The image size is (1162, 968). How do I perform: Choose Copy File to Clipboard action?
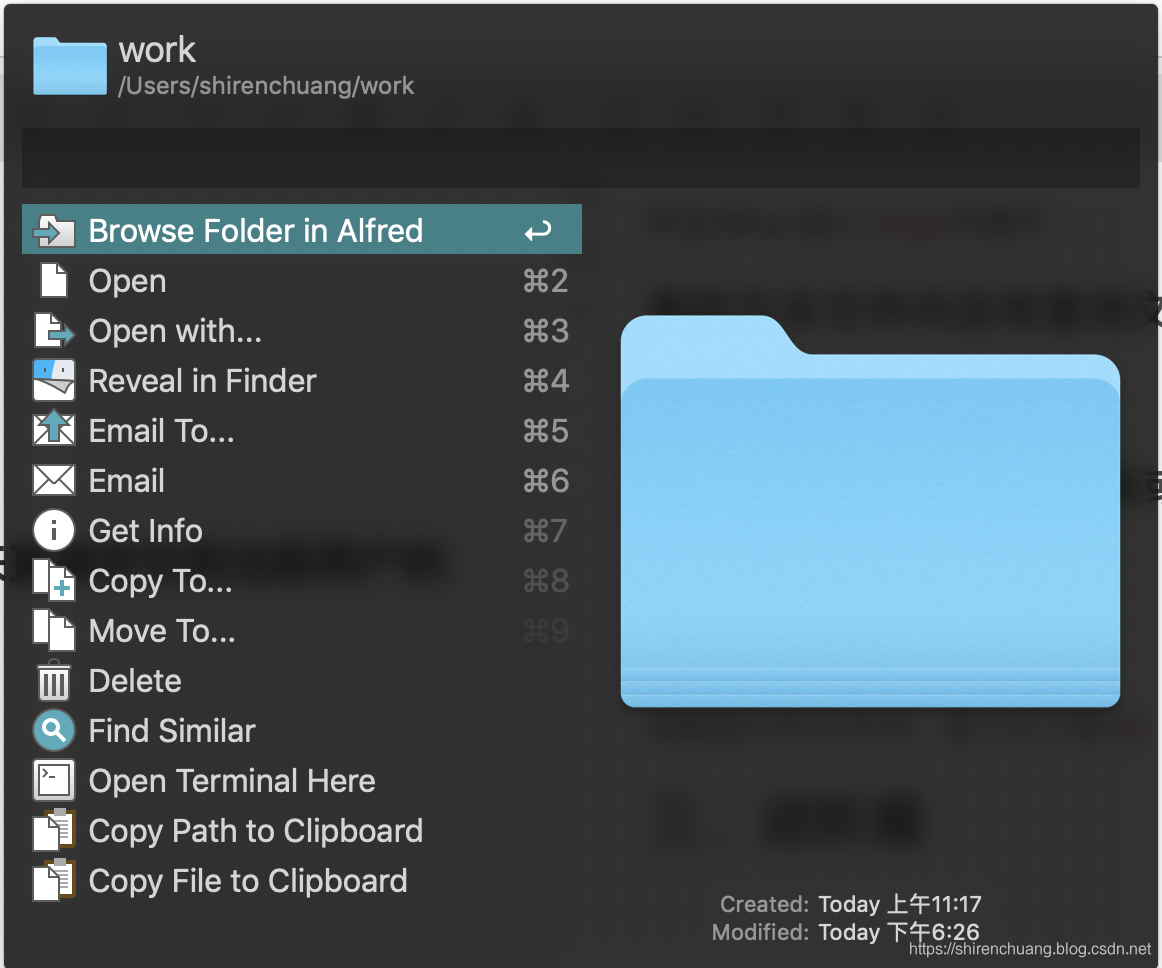(302, 881)
